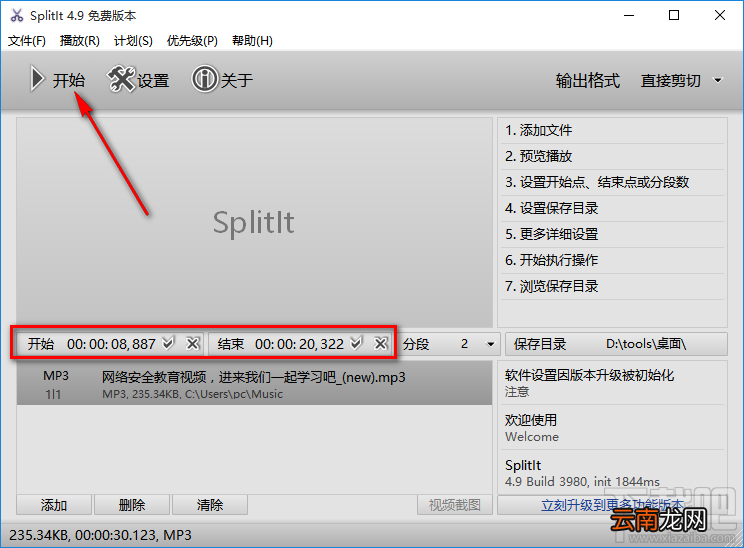The width and height of the screenshot is (744, 548).
Task: Open Settings (设置) with the tools icon
Action: (x=138, y=79)
